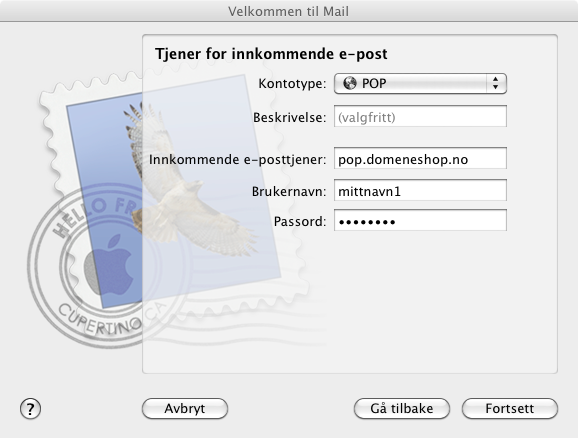Click the Innkommende e-posttjener: label
The image size is (578, 438).
238,160
